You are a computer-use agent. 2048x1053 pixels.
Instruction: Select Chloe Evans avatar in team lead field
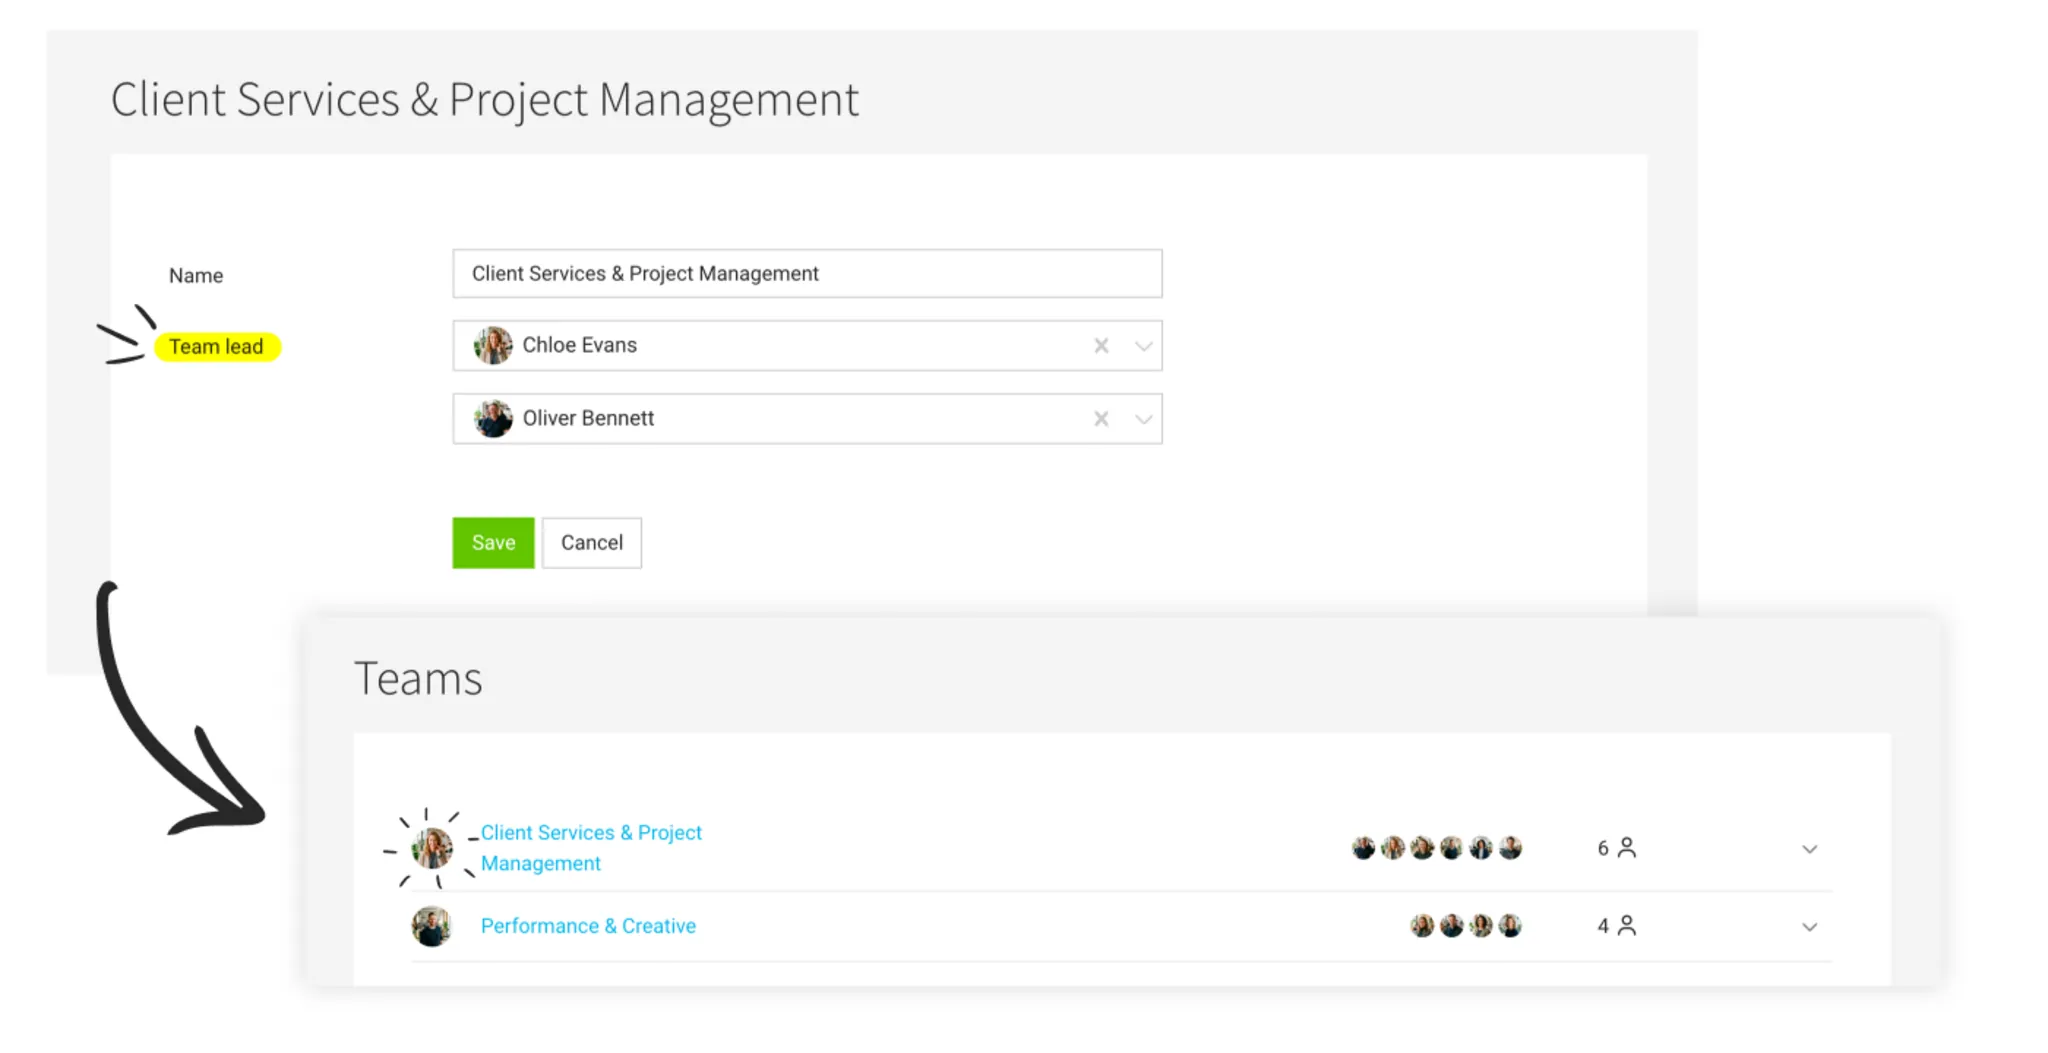(x=493, y=346)
